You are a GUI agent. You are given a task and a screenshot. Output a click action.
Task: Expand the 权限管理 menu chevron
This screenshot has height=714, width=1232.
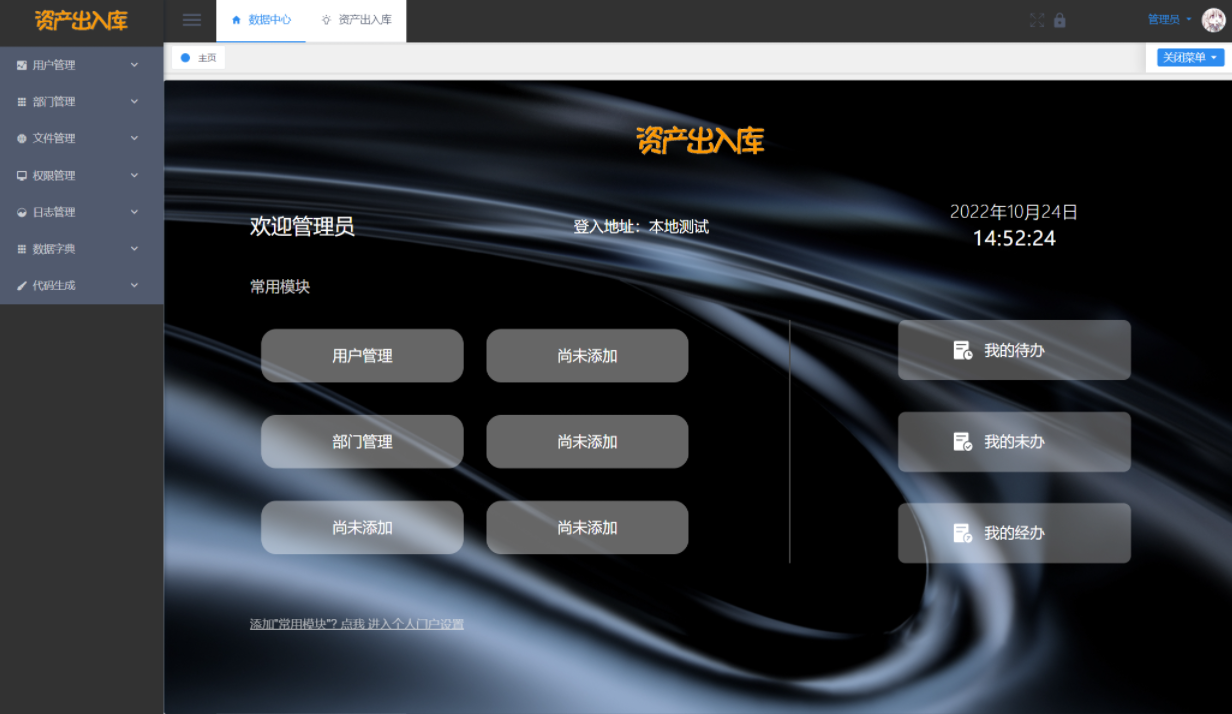tap(134, 175)
